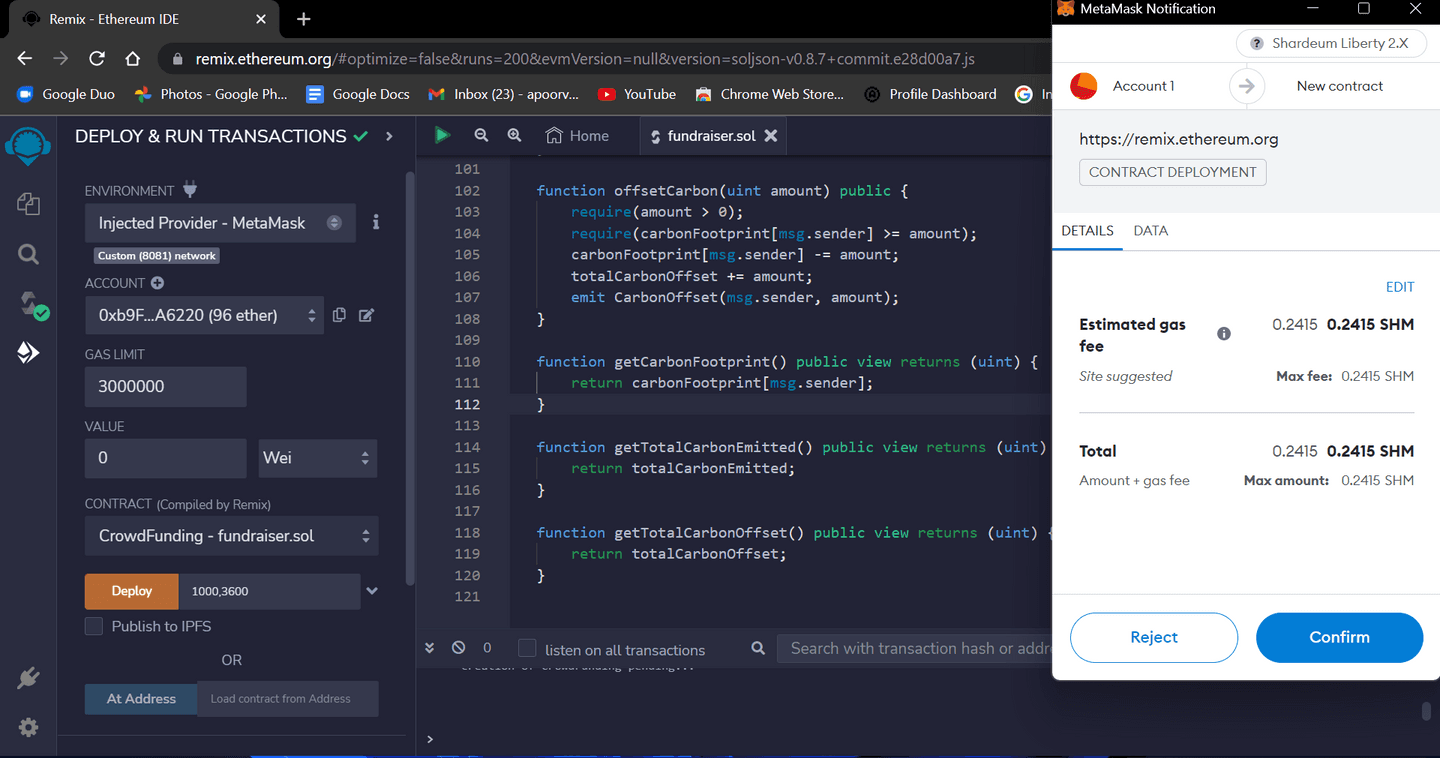Open the File Explorer sidebar icon
Screen dimensions: 1440x758
coord(28,204)
